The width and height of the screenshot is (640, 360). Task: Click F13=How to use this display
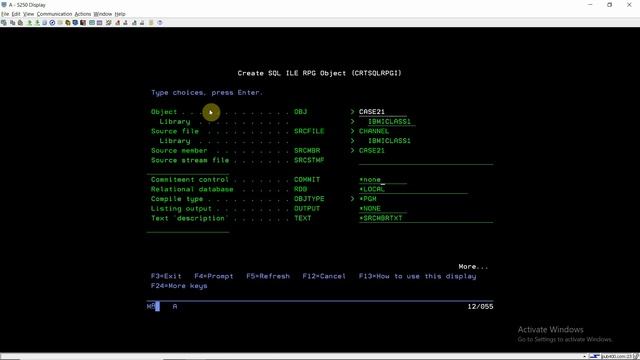point(418,276)
